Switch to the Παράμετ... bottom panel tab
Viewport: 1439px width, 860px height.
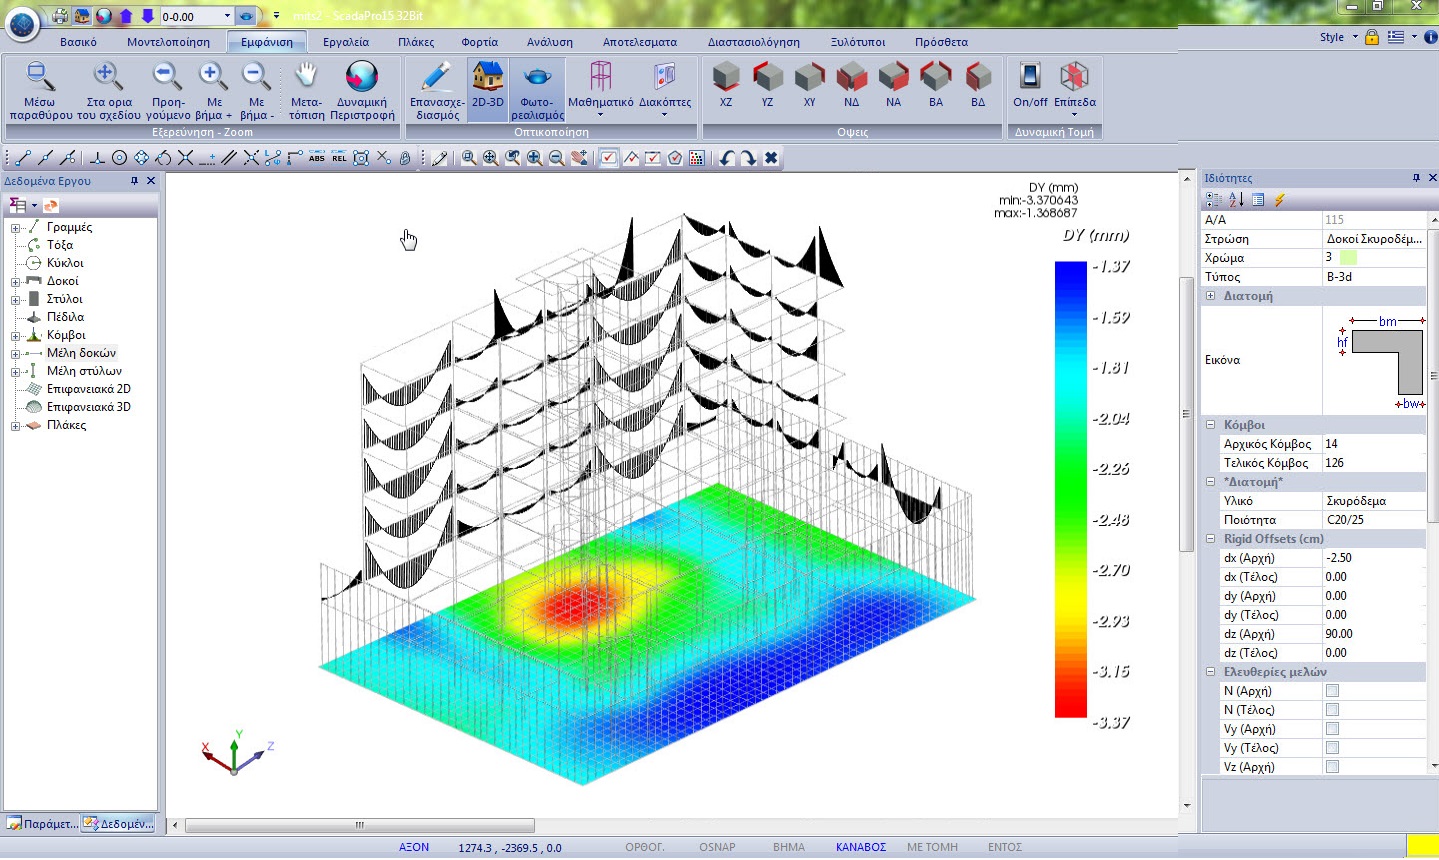point(42,824)
